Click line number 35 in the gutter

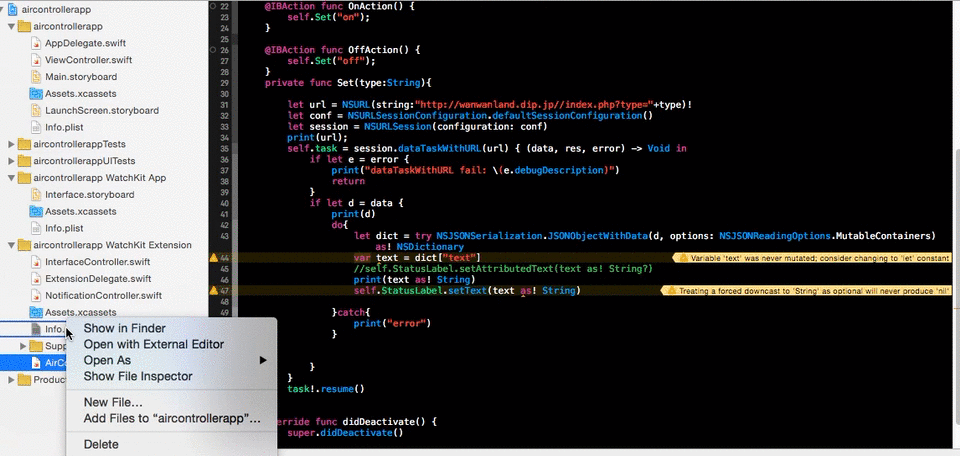[x=224, y=149]
